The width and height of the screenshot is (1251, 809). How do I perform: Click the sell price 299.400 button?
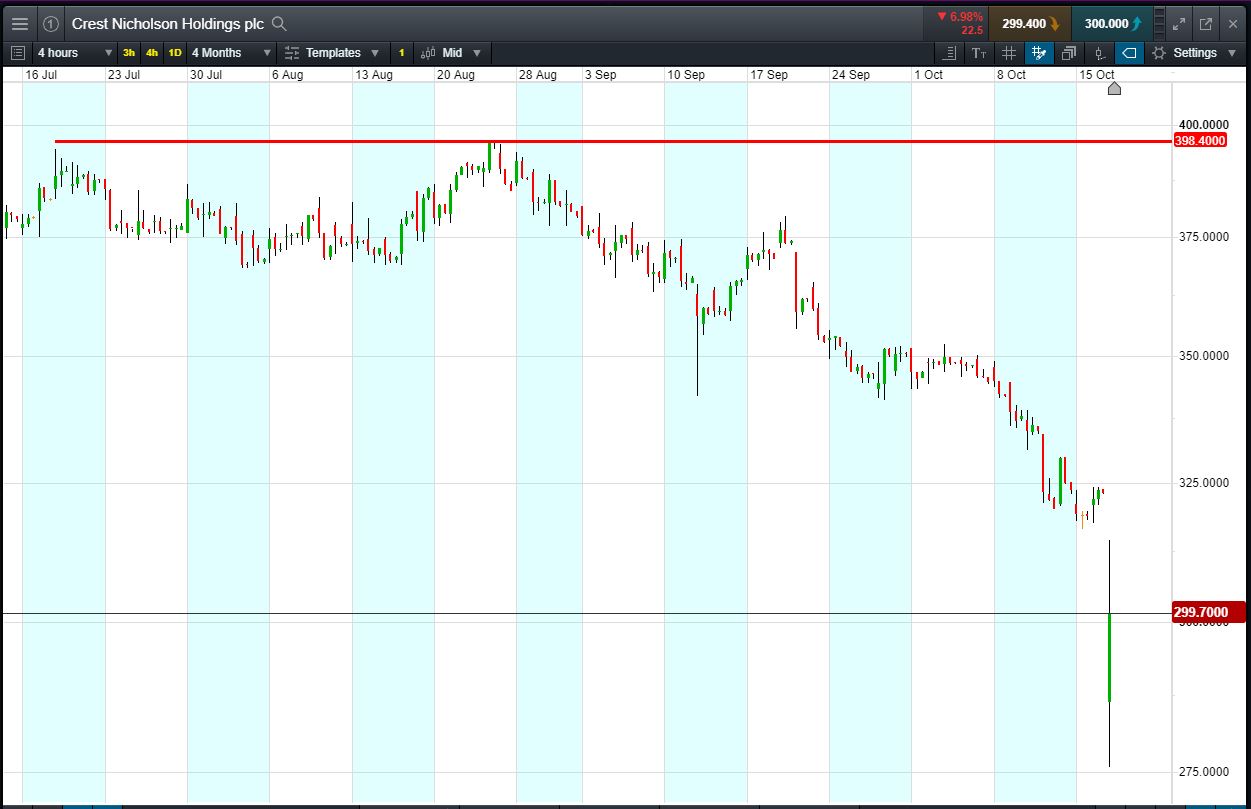tap(1029, 23)
